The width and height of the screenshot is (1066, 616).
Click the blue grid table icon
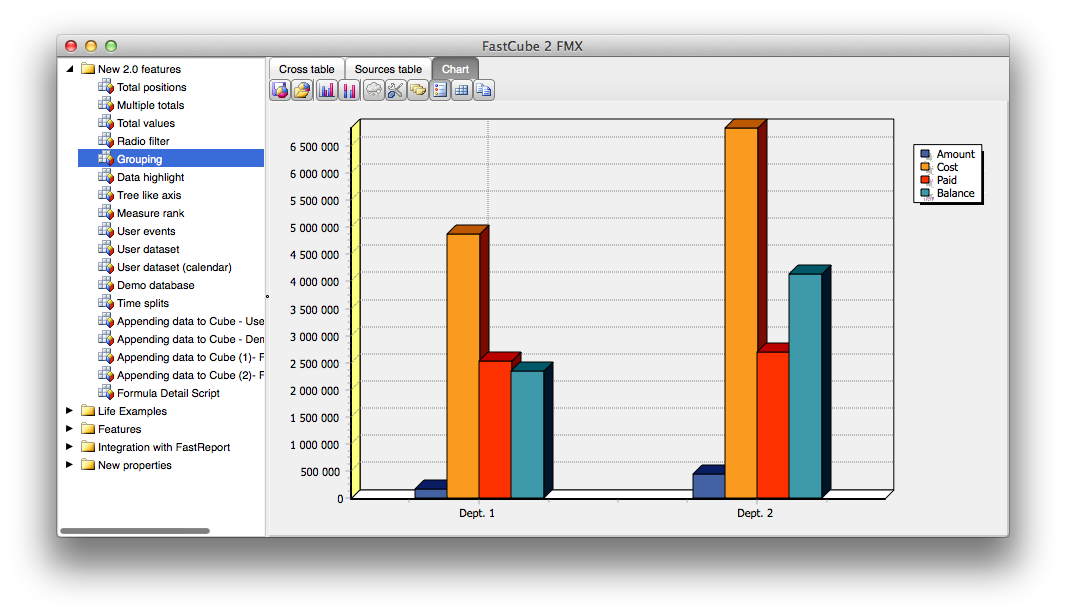462,90
